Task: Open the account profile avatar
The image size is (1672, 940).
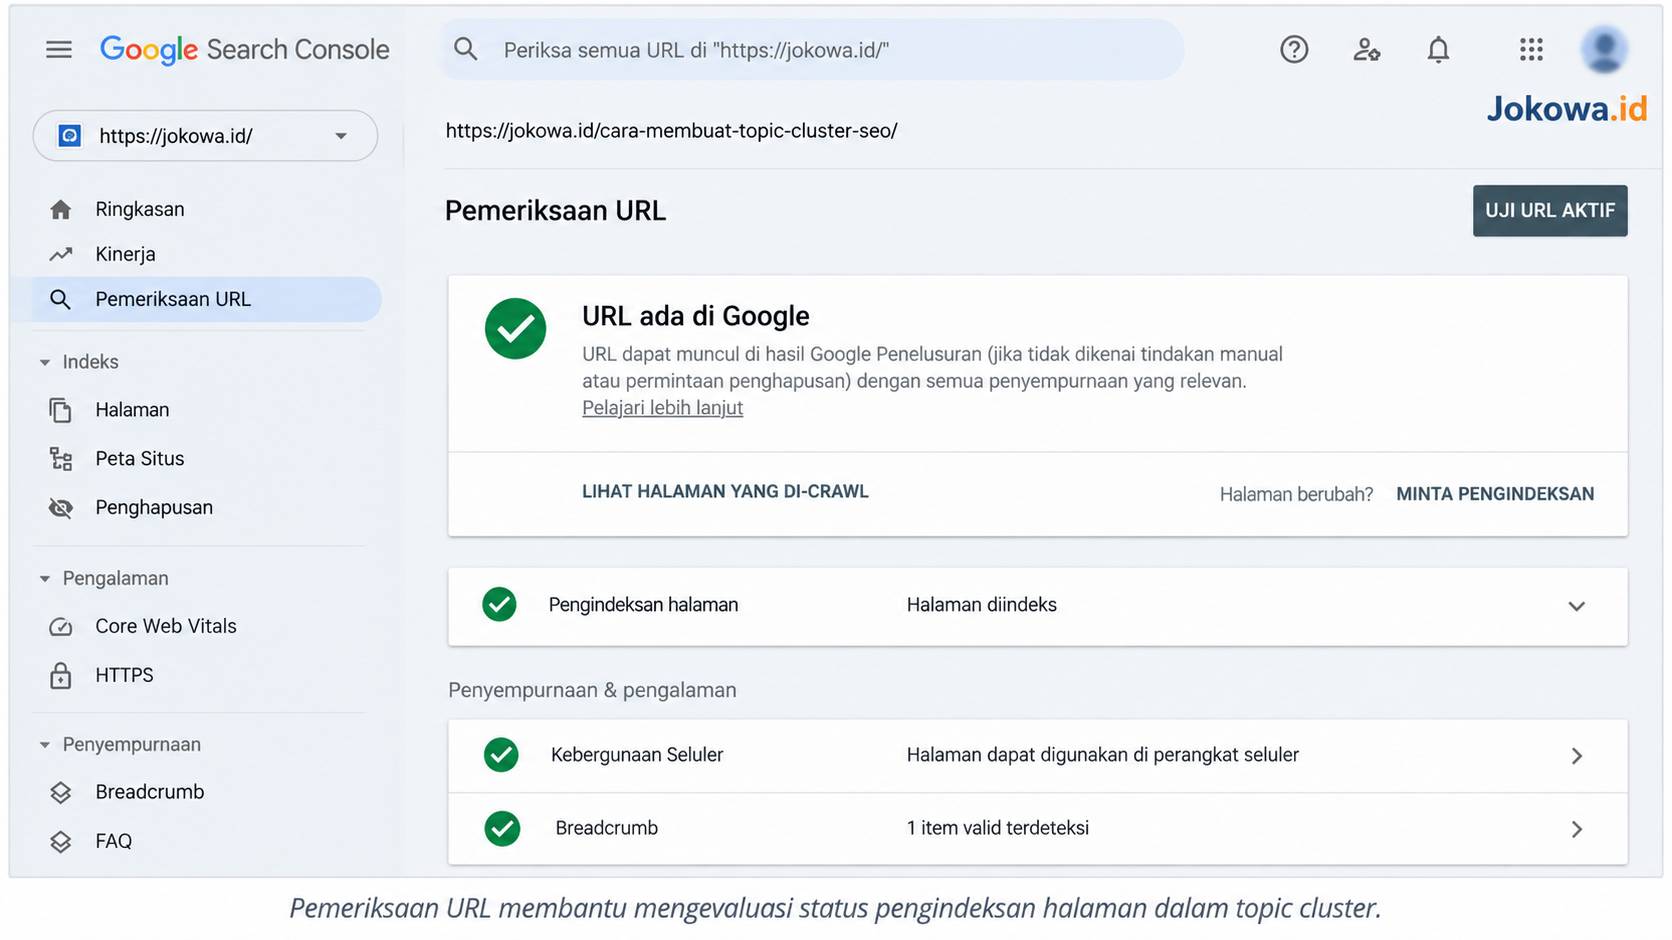Action: pyautogui.click(x=1604, y=49)
